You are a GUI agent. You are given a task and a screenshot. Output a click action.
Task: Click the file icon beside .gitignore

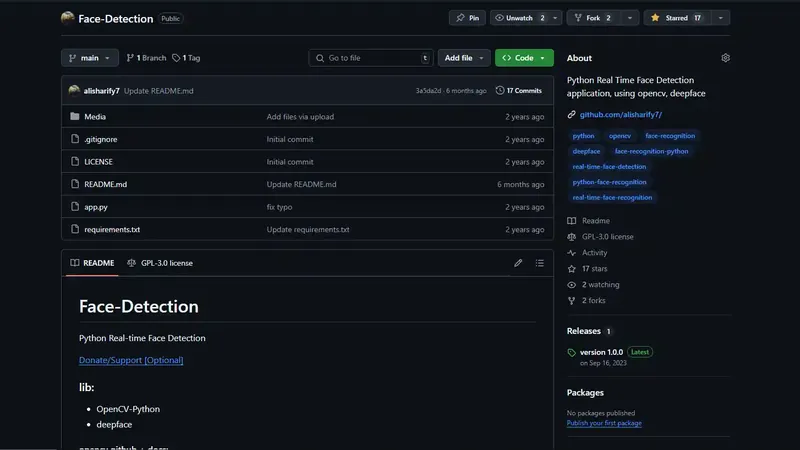pyautogui.click(x=75, y=139)
